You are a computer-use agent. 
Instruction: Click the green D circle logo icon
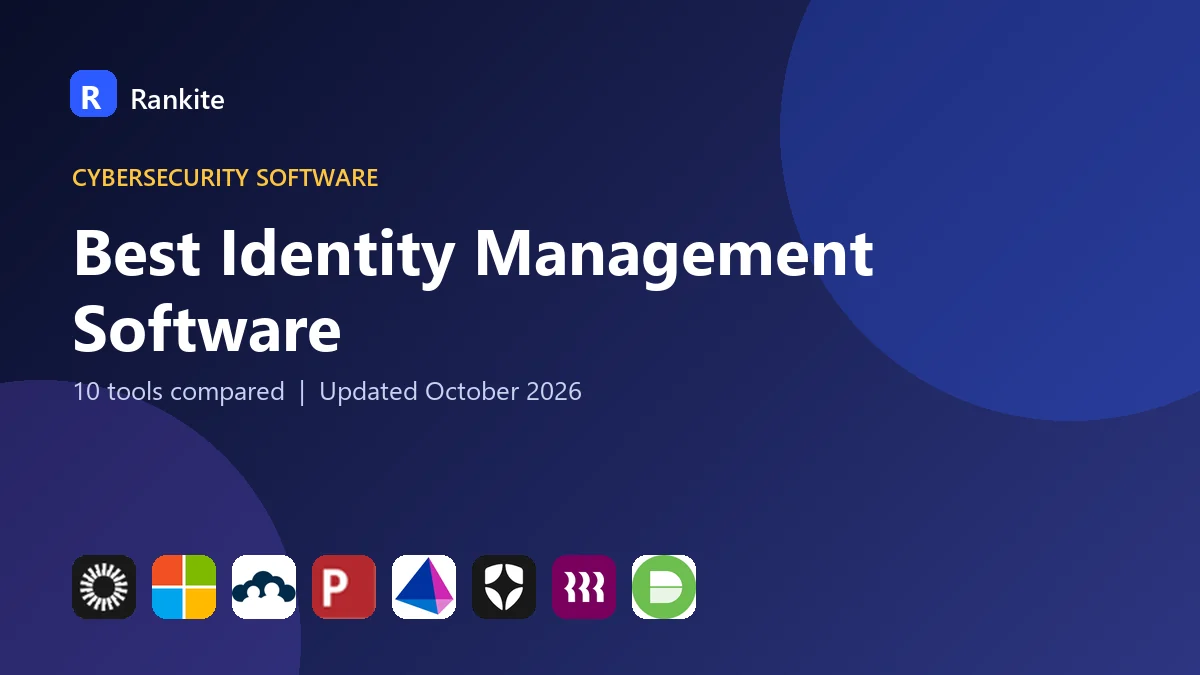point(664,587)
